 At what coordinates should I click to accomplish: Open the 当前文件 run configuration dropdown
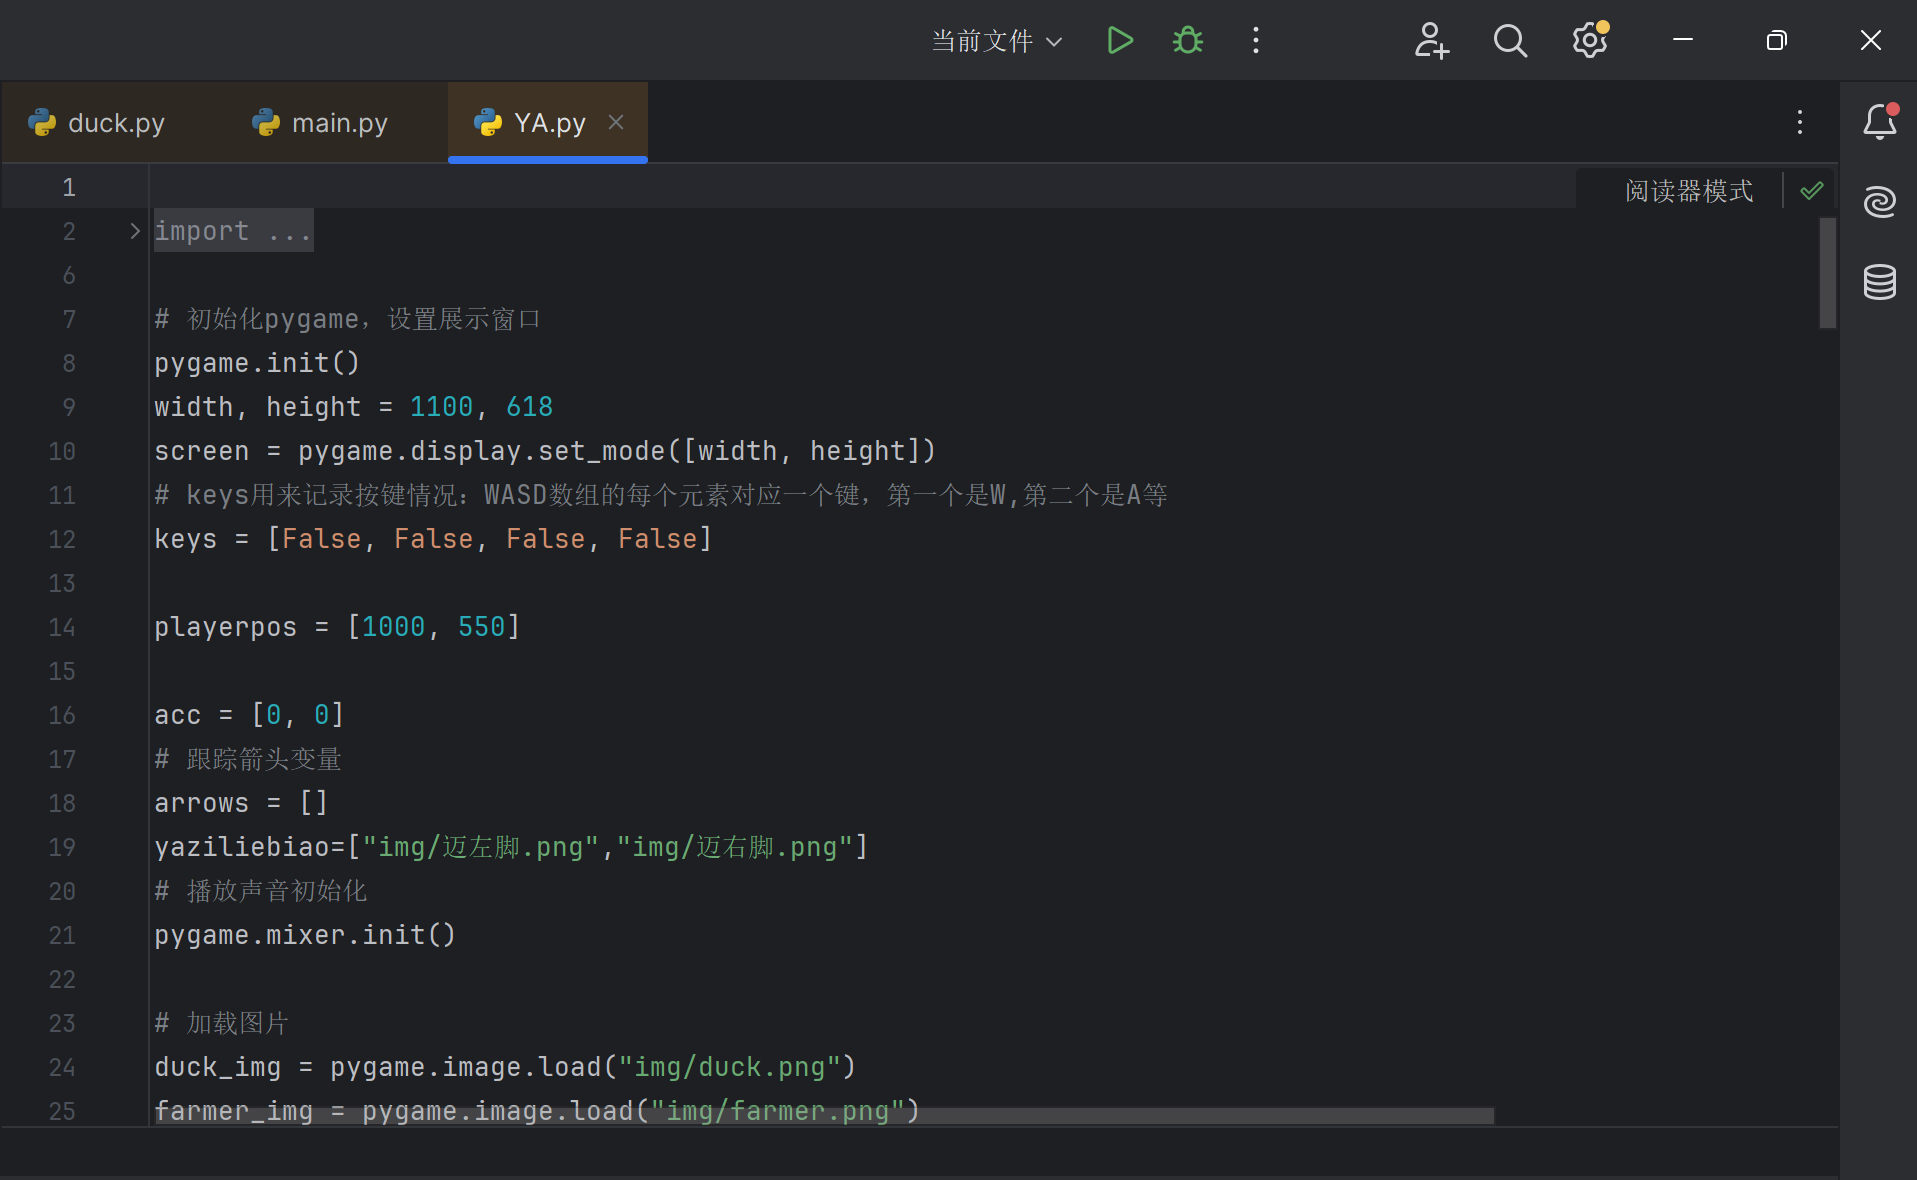point(997,41)
